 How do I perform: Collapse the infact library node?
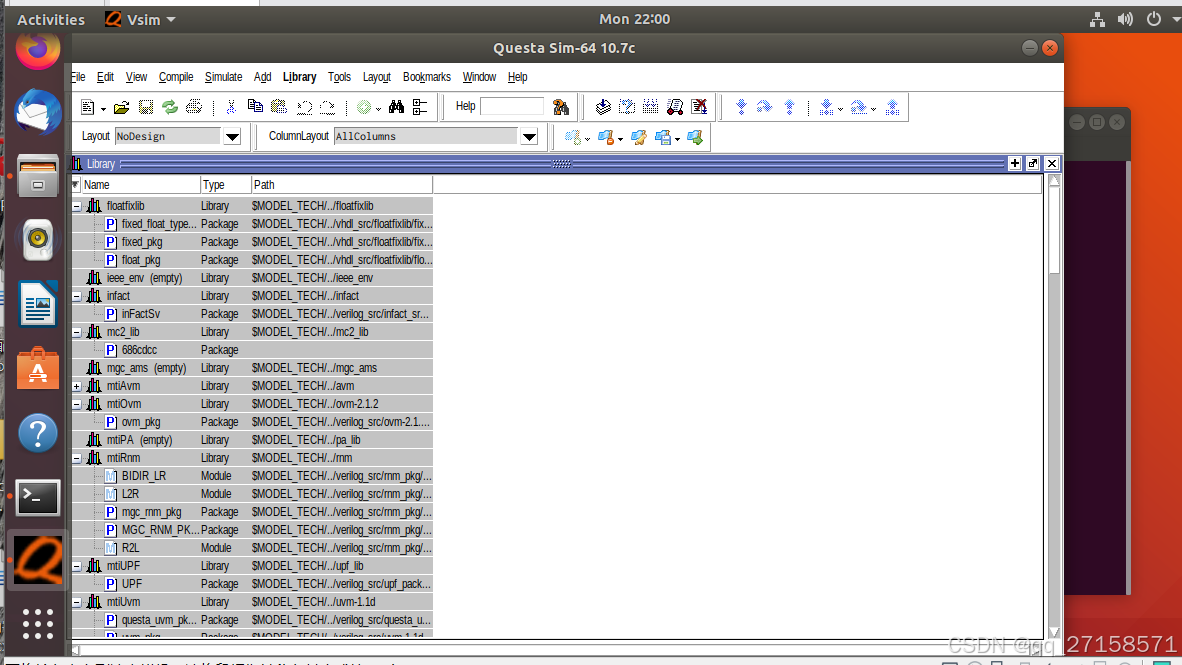(77, 296)
